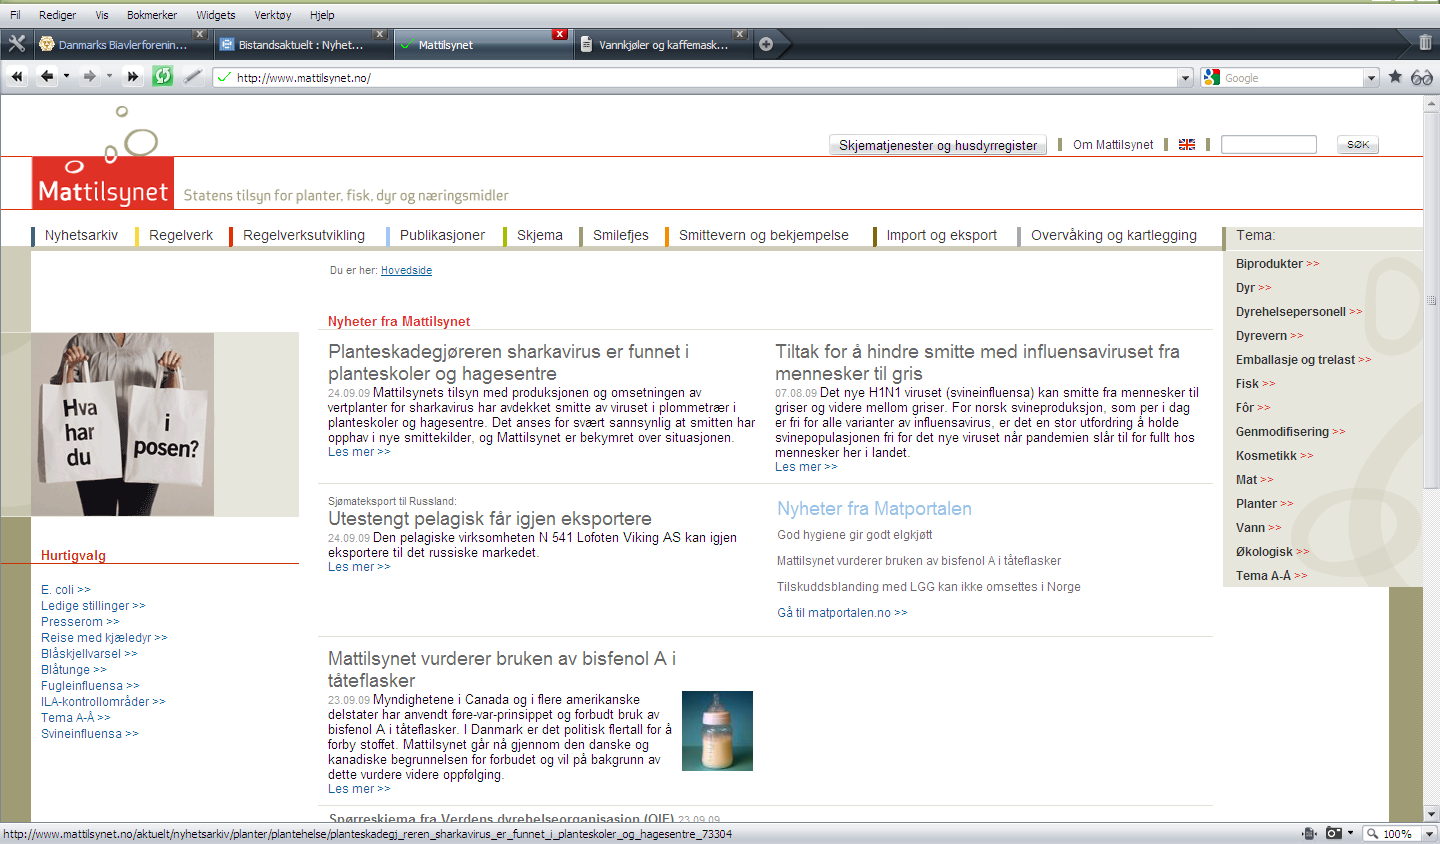Open the back history dropdown arrow
This screenshot has height=844, width=1440.
coord(66,77)
